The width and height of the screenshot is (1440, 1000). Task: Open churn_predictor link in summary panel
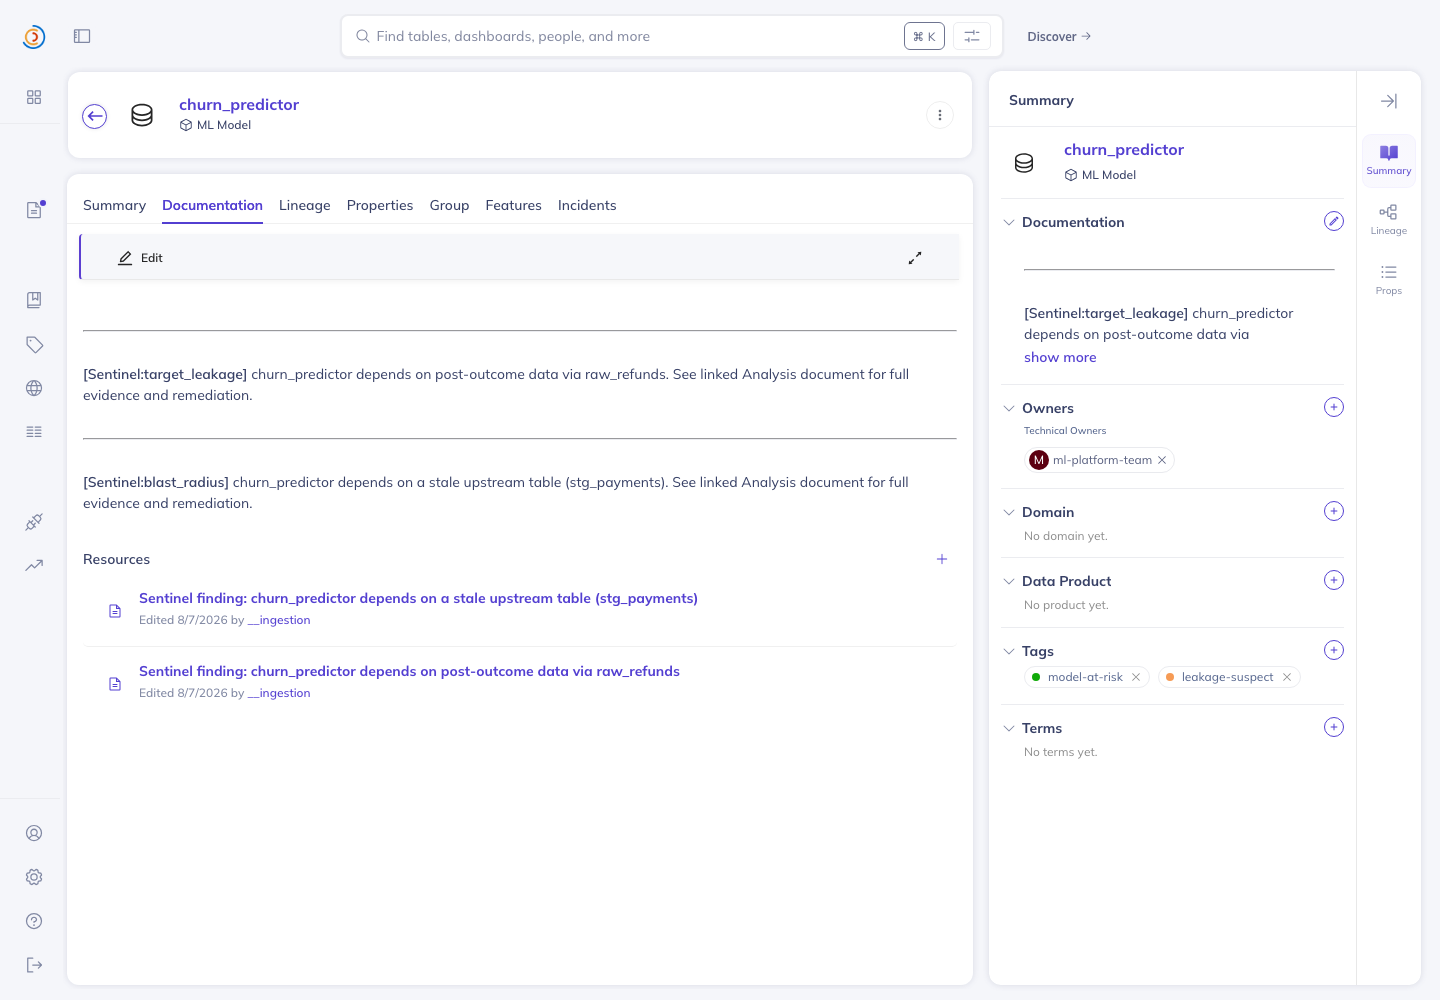pos(1124,149)
